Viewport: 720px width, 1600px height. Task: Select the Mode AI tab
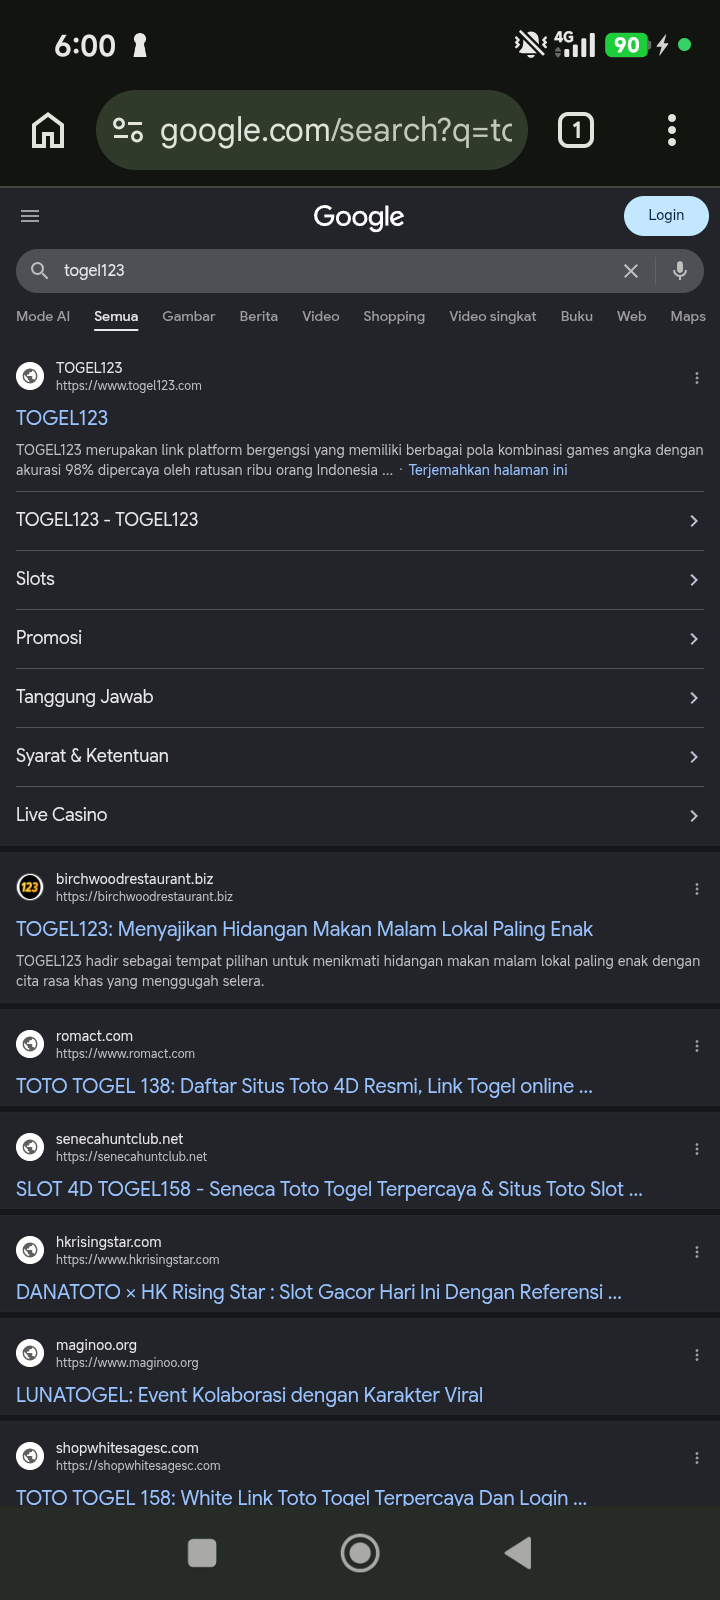click(43, 316)
